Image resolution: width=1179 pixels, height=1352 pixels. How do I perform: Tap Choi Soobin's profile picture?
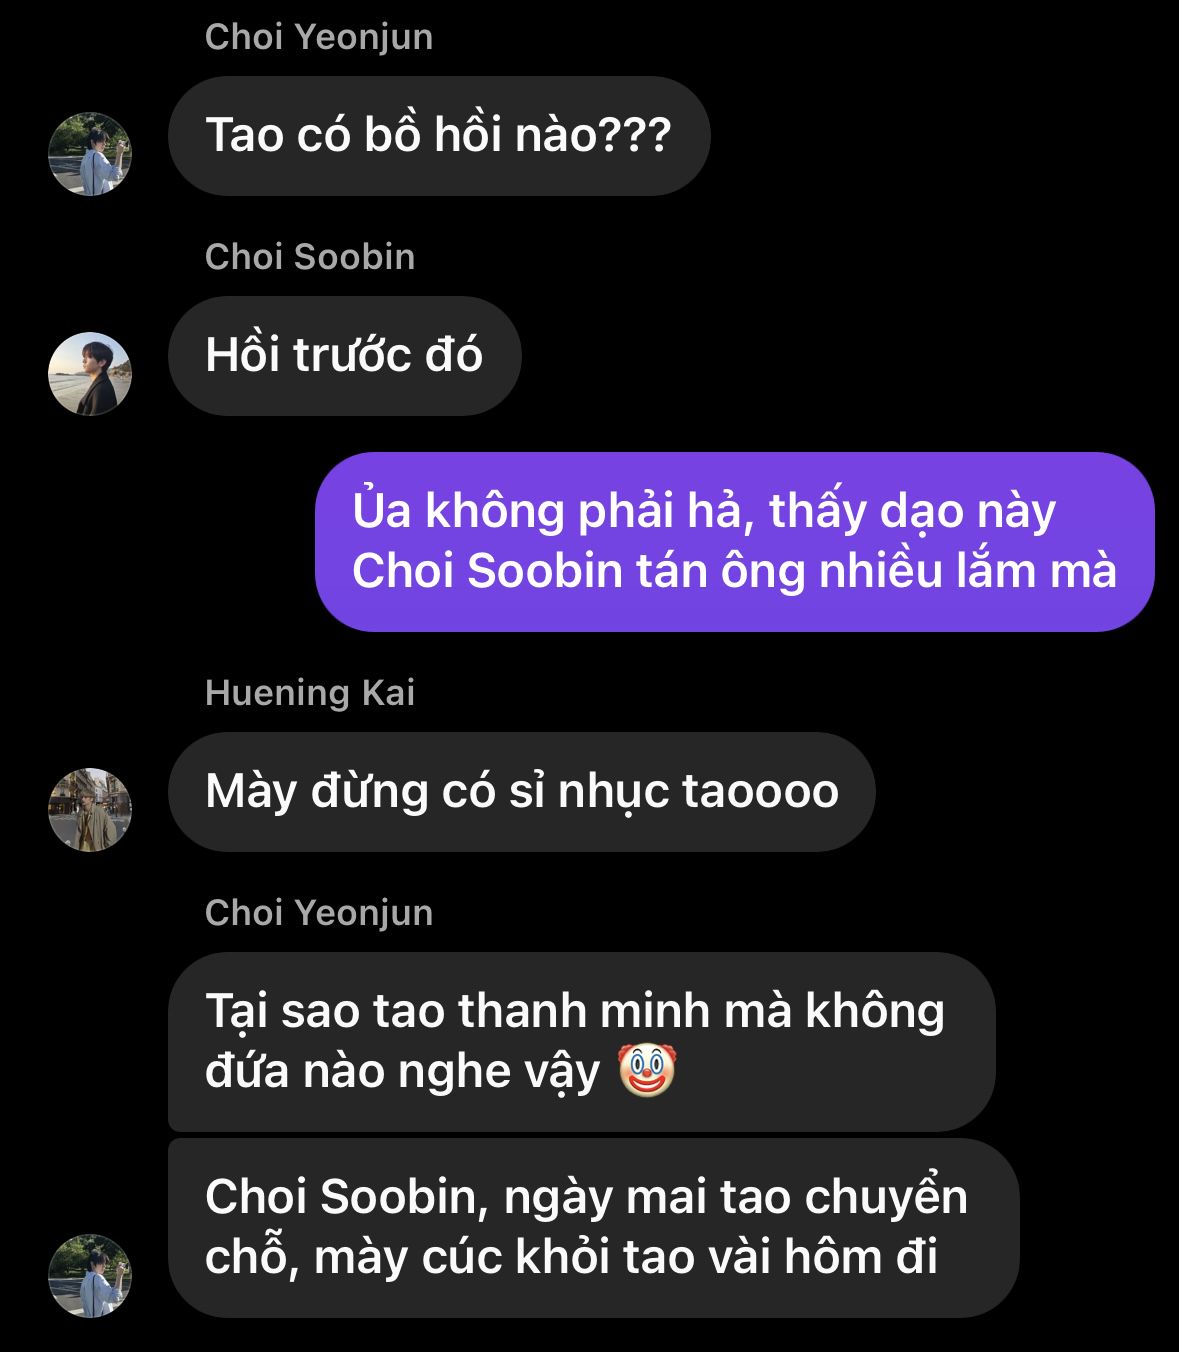click(x=90, y=374)
